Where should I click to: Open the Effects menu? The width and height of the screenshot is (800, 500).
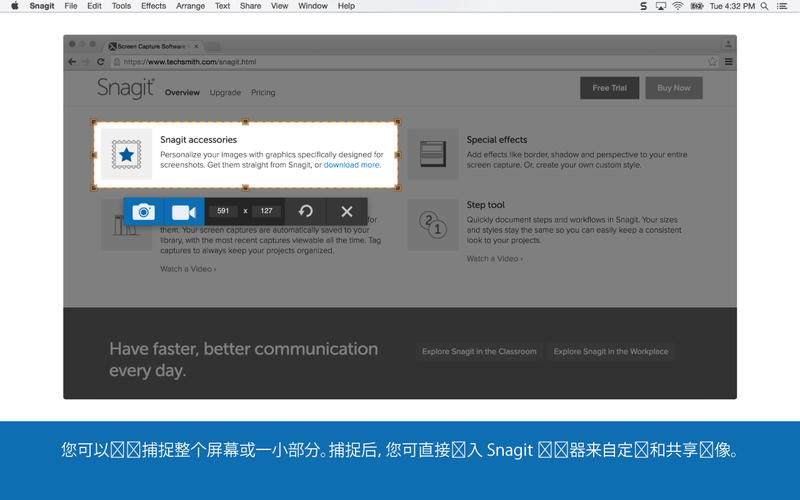pyautogui.click(x=154, y=6)
